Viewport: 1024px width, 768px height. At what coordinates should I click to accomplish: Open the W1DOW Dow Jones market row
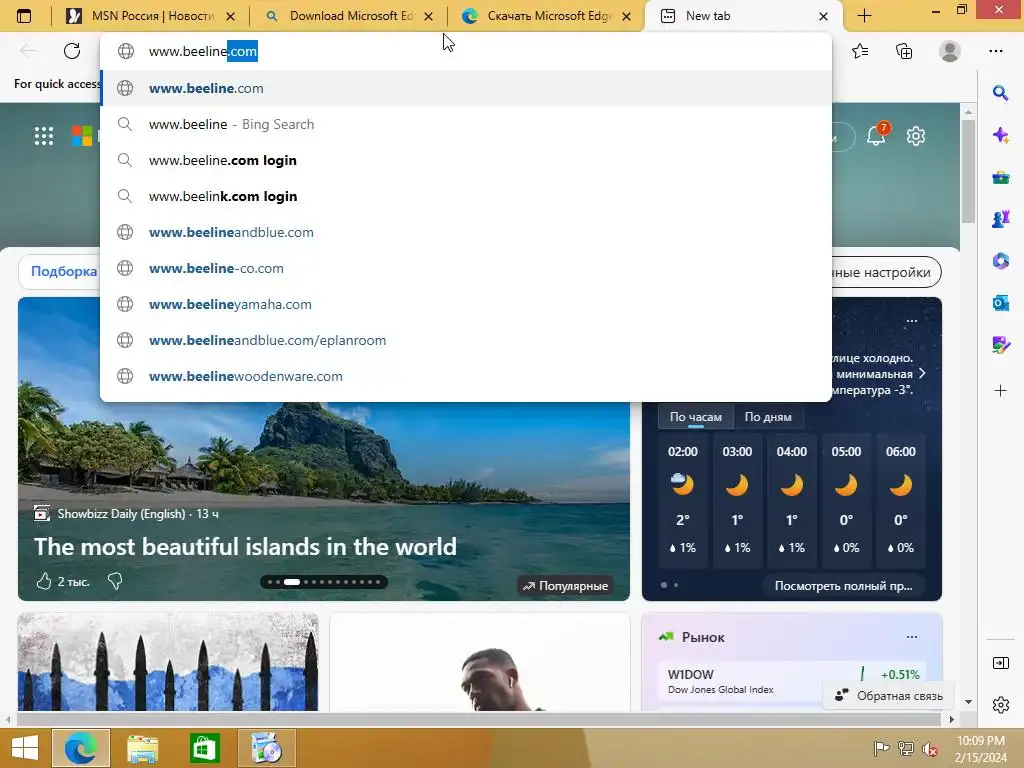click(x=793, y=680)
